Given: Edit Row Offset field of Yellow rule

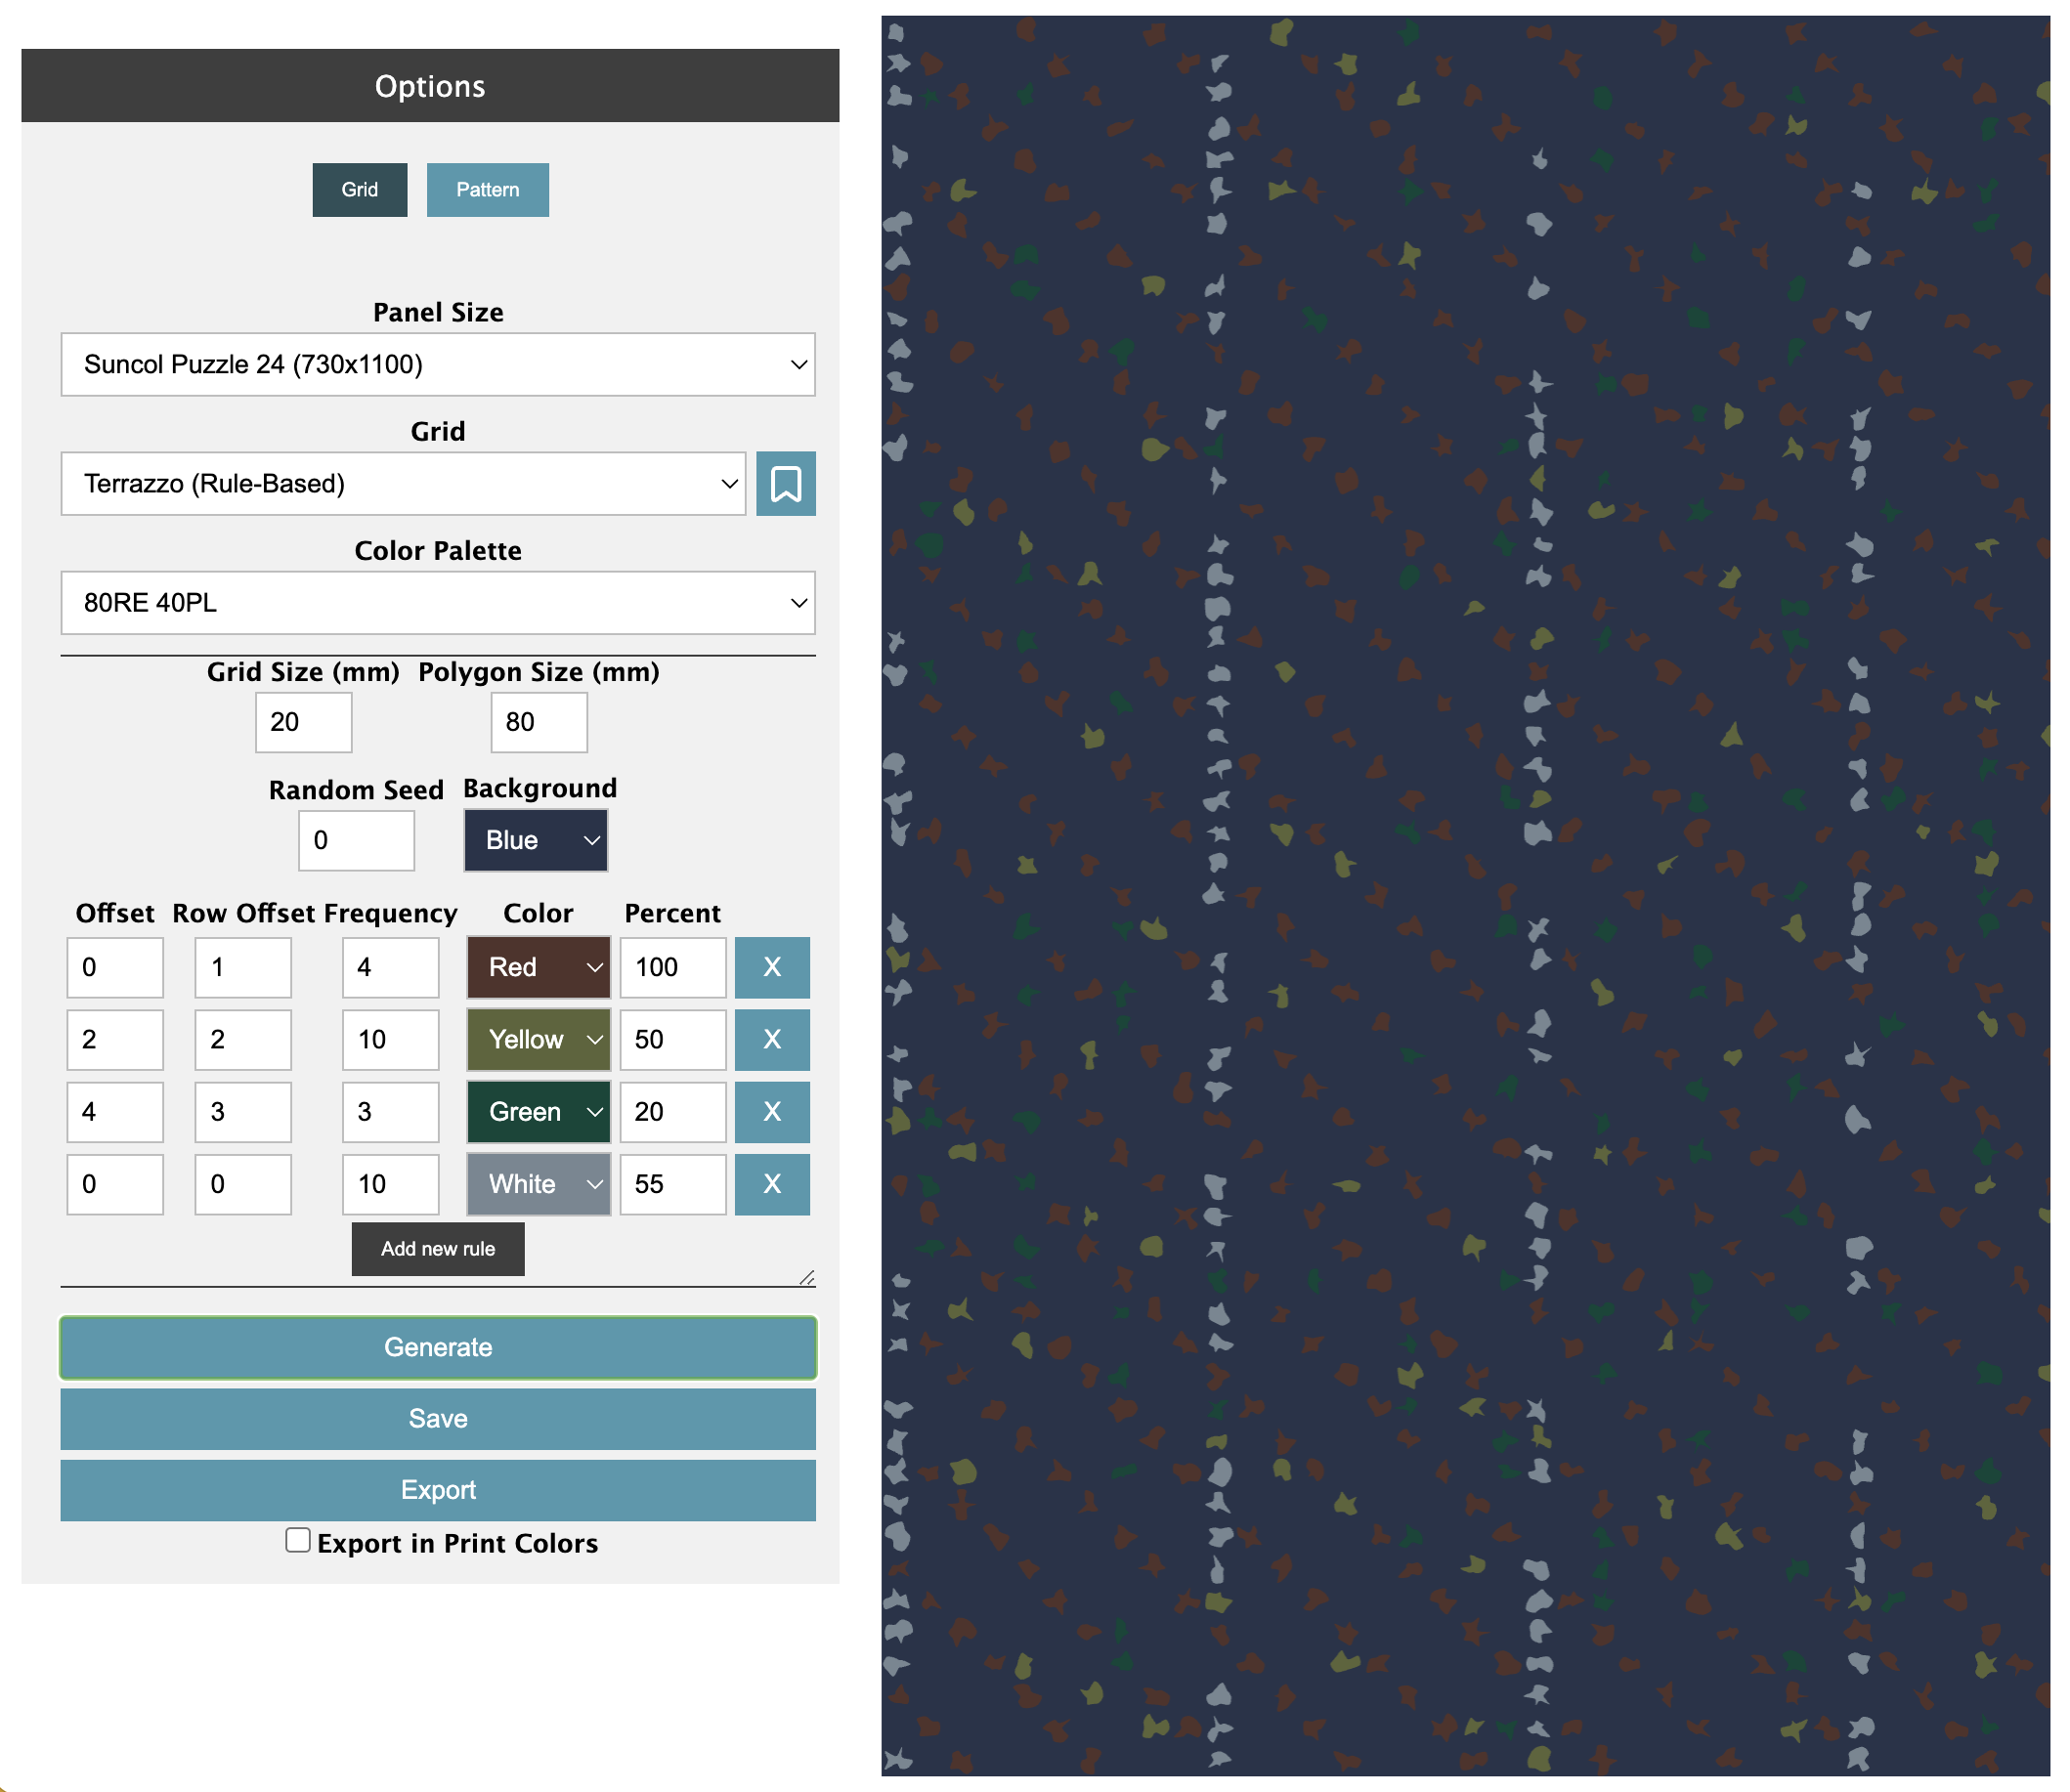Looking at the screenshot, I should coord(243,1039).
